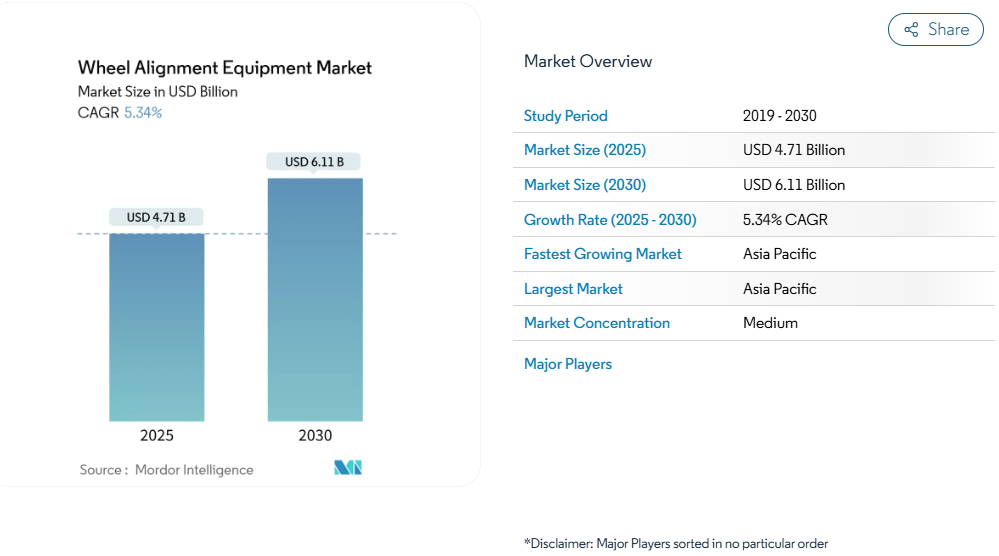The image size is (999, 556).
Task: Select the Market Size (2025) label
Action: pyautogui.click(x=584, y=150)
